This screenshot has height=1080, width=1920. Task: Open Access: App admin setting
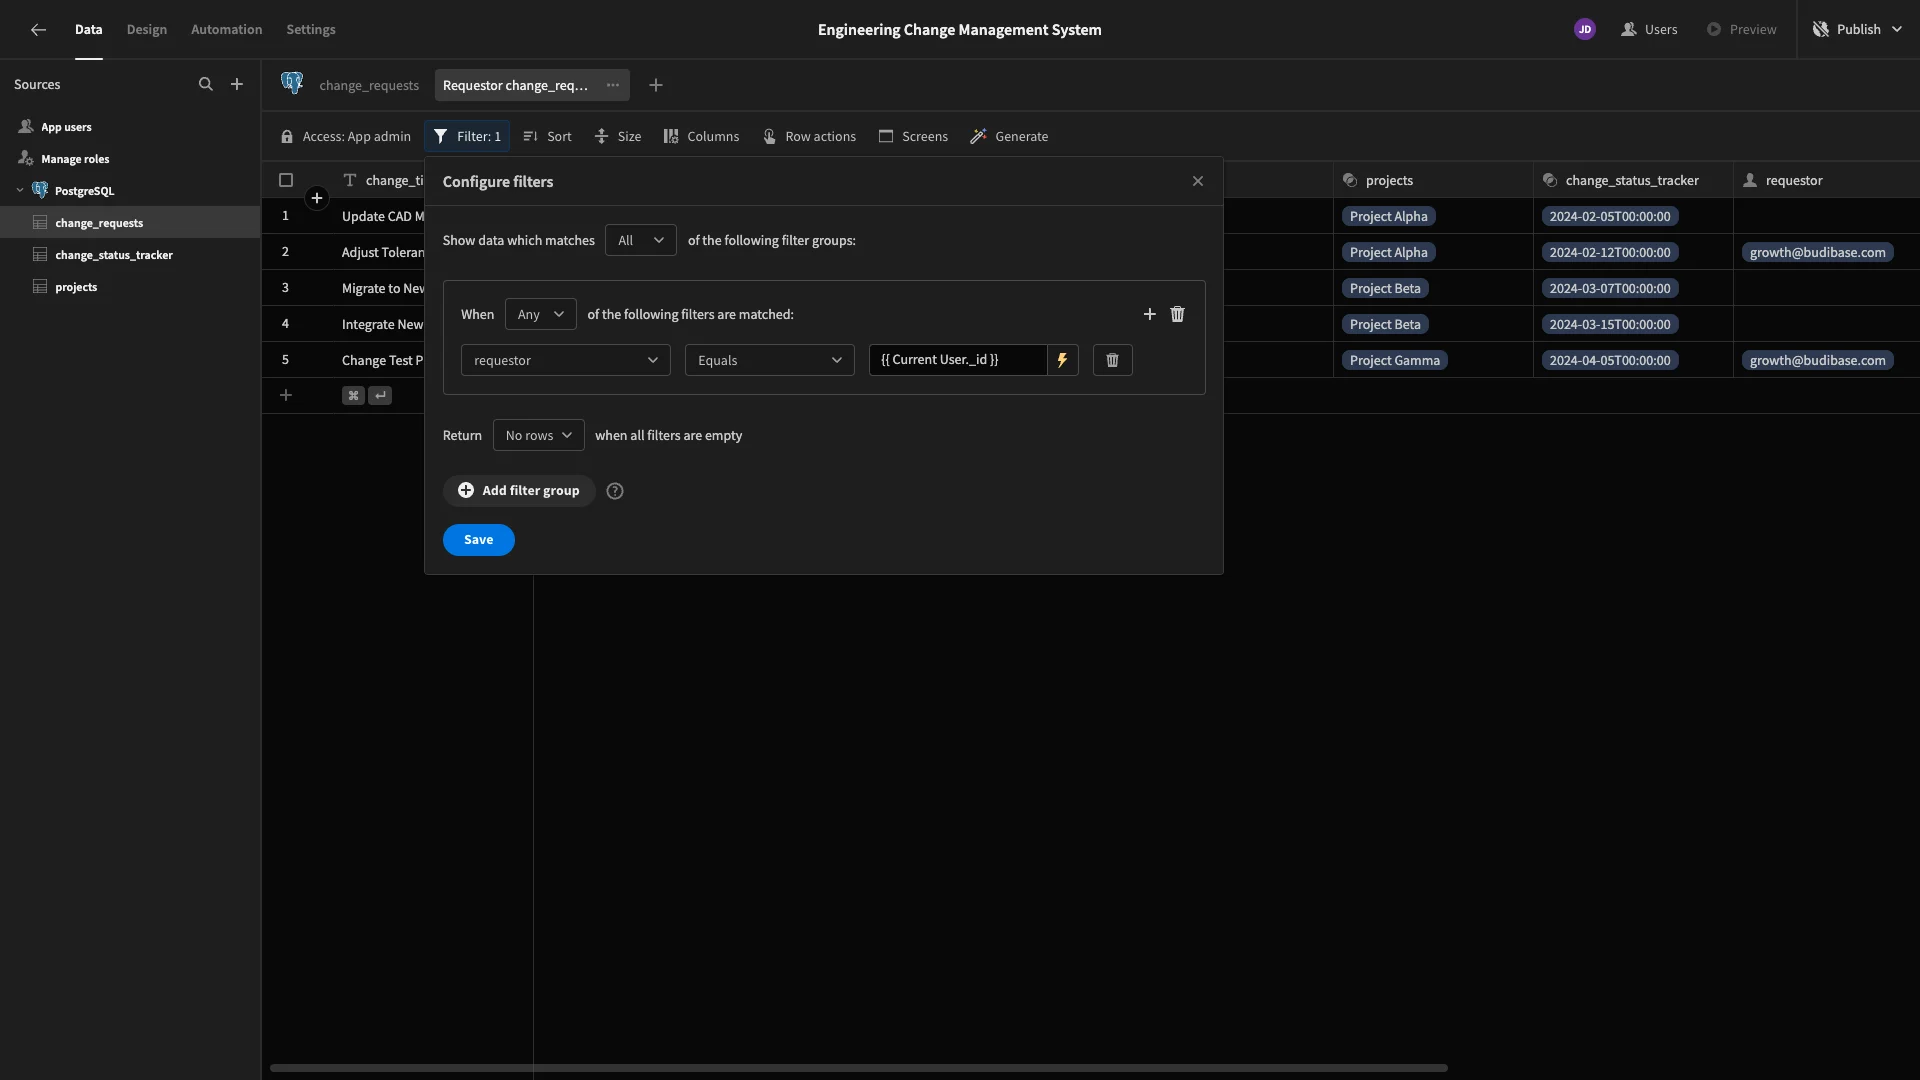coord(345,136)
